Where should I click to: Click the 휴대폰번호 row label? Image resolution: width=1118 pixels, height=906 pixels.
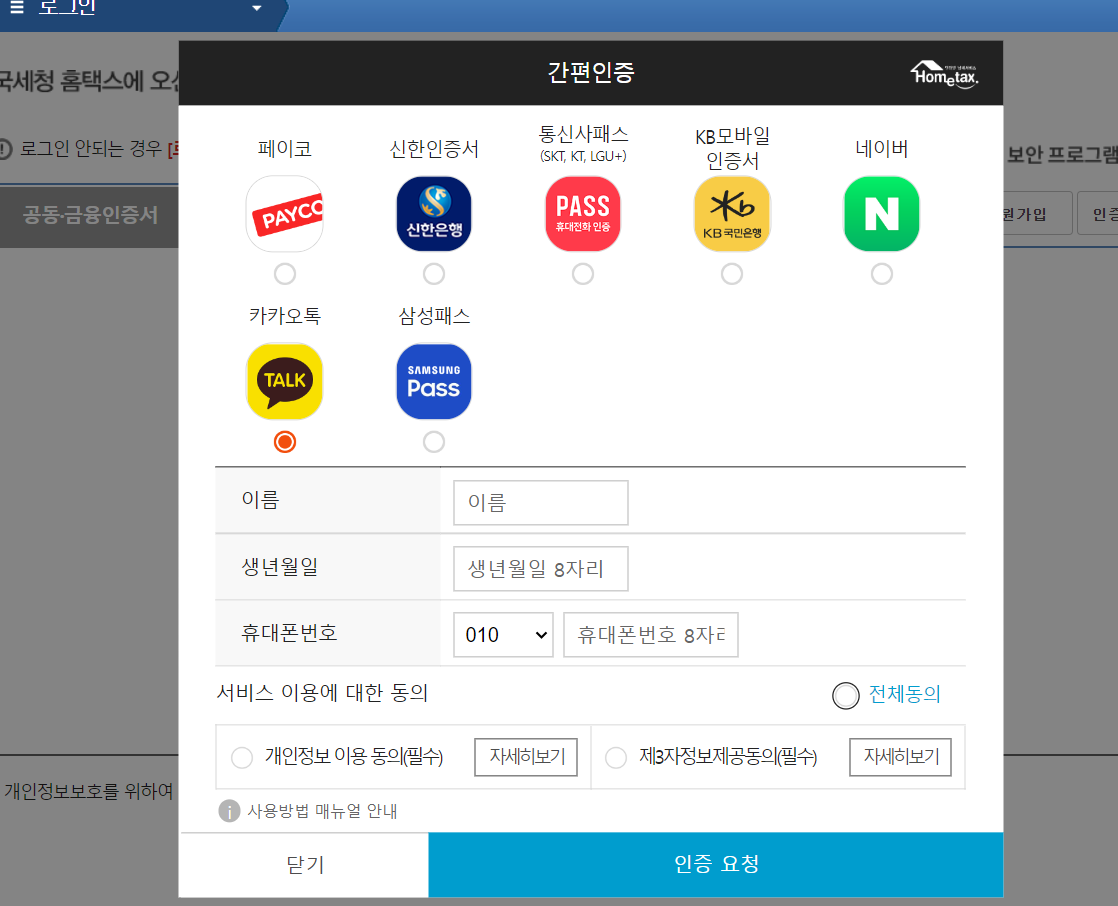(289, 633)
